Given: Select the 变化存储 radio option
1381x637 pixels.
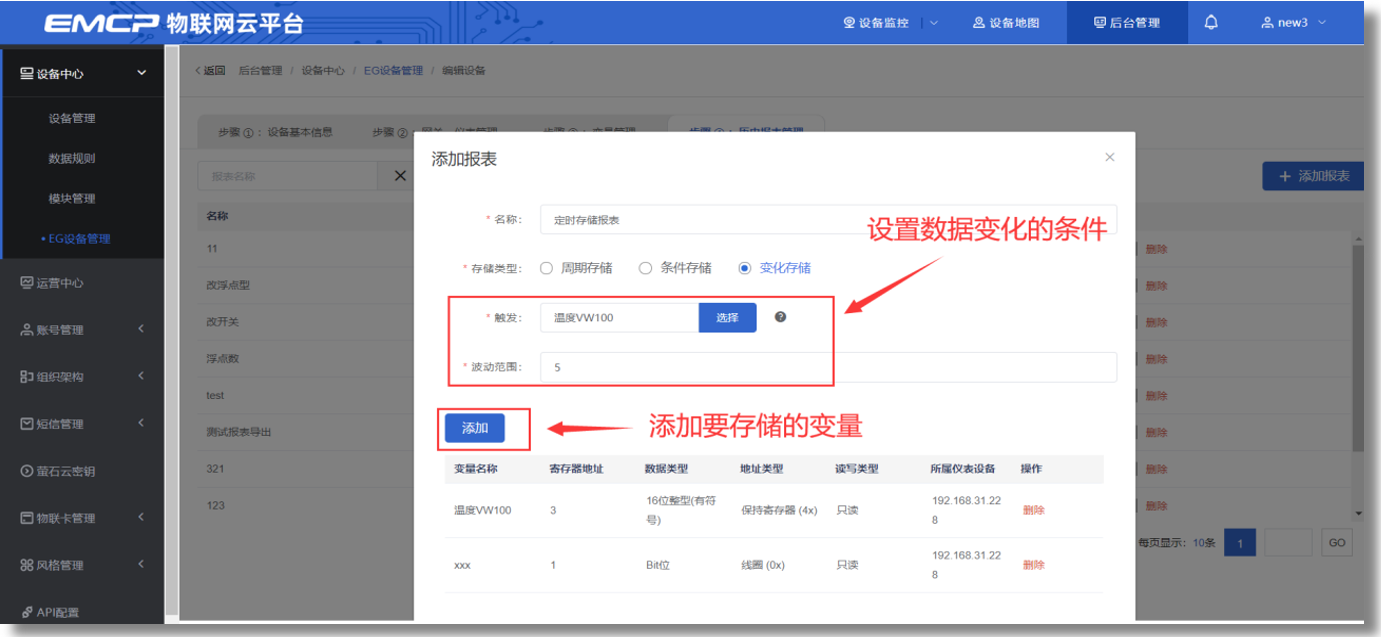Looking at the screenshot, I should point(774,268).
